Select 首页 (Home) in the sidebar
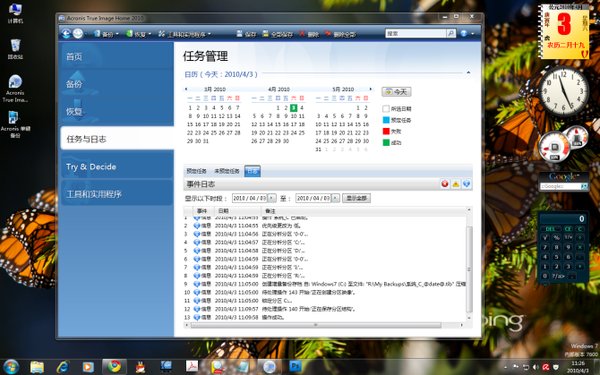The height and width of the screenshot is (375, 600). [x=117, y=56]
